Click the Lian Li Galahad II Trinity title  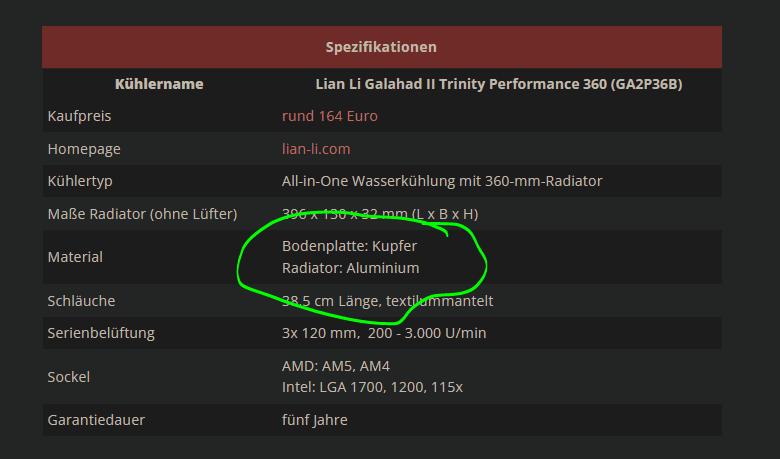(499, 84)
